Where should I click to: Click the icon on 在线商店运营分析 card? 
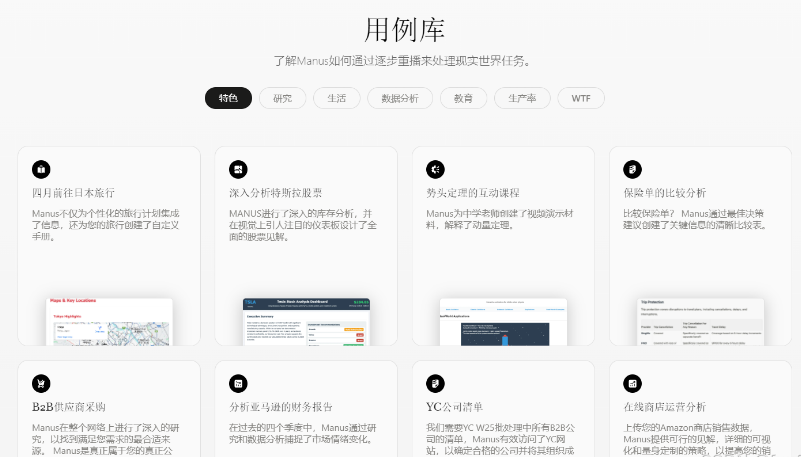(x=632, y=383)
